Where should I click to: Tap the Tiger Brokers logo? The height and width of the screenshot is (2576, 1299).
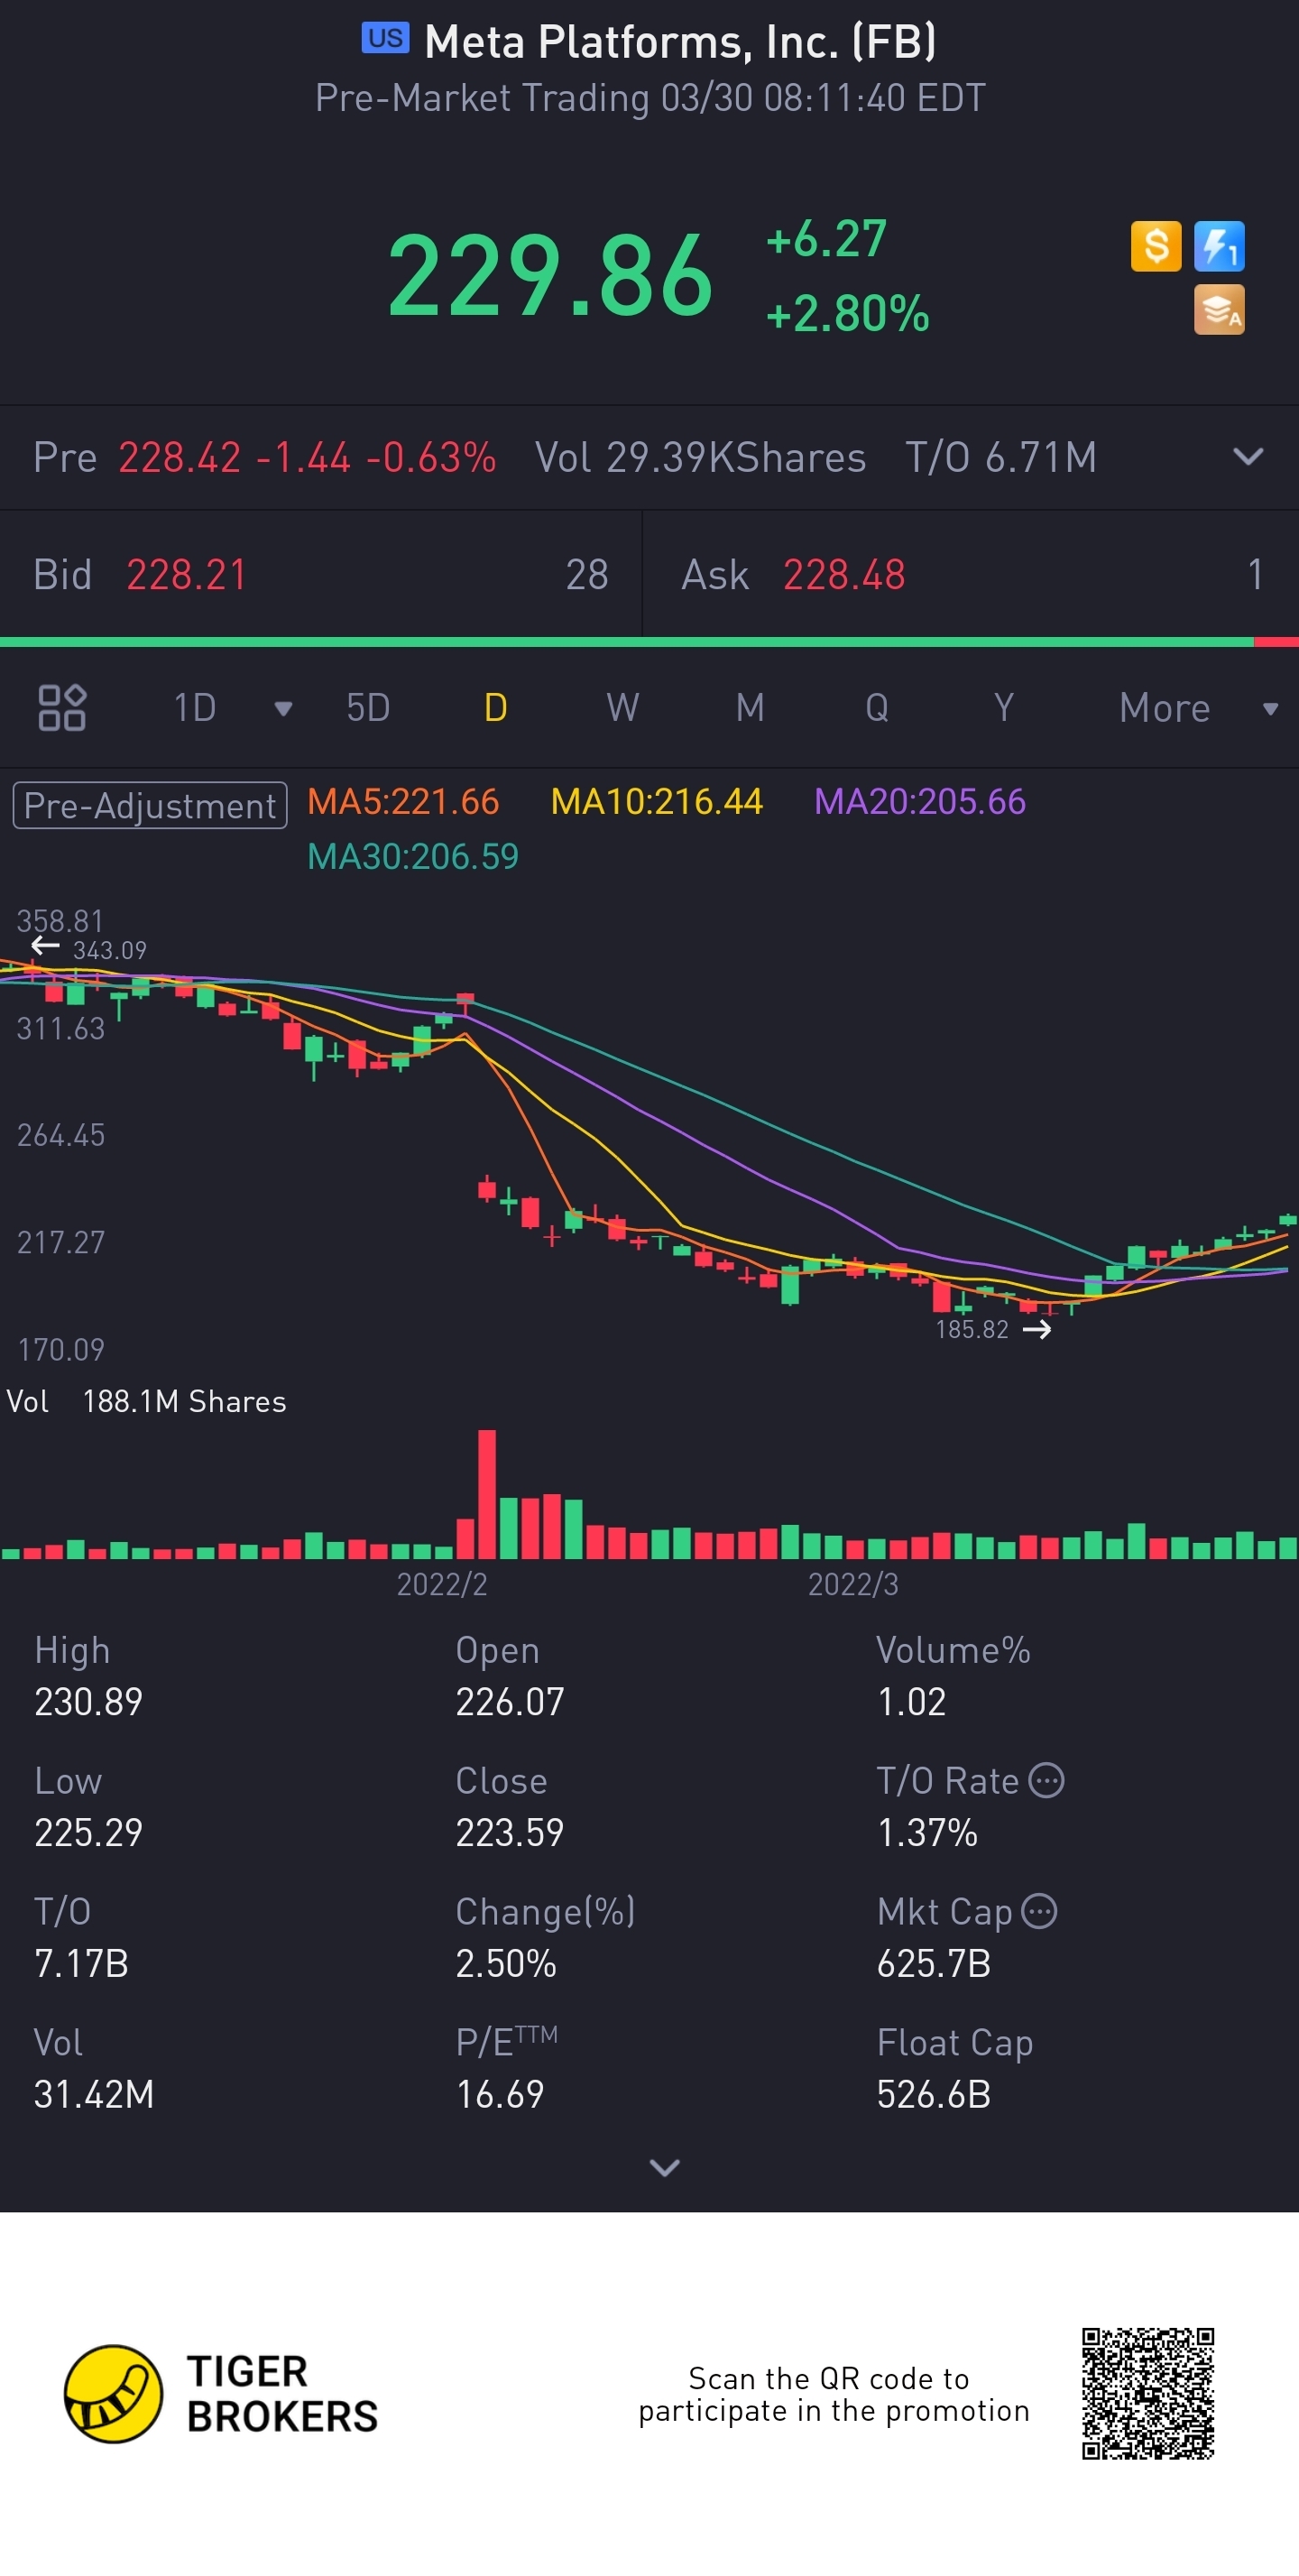222,2394
